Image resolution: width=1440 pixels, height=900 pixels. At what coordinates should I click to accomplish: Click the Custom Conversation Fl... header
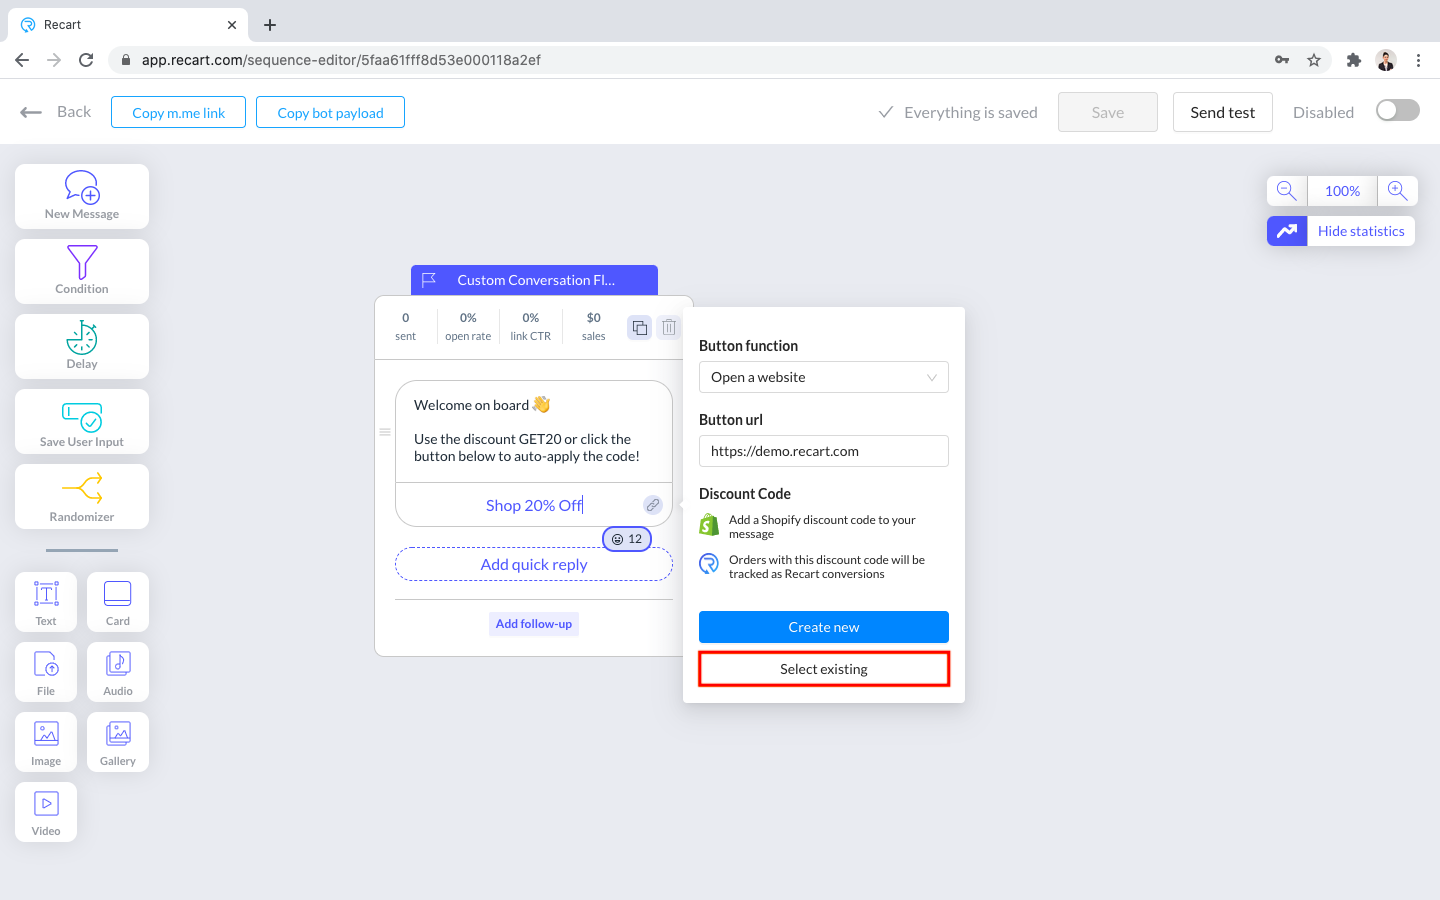click(x=534, y=280)
